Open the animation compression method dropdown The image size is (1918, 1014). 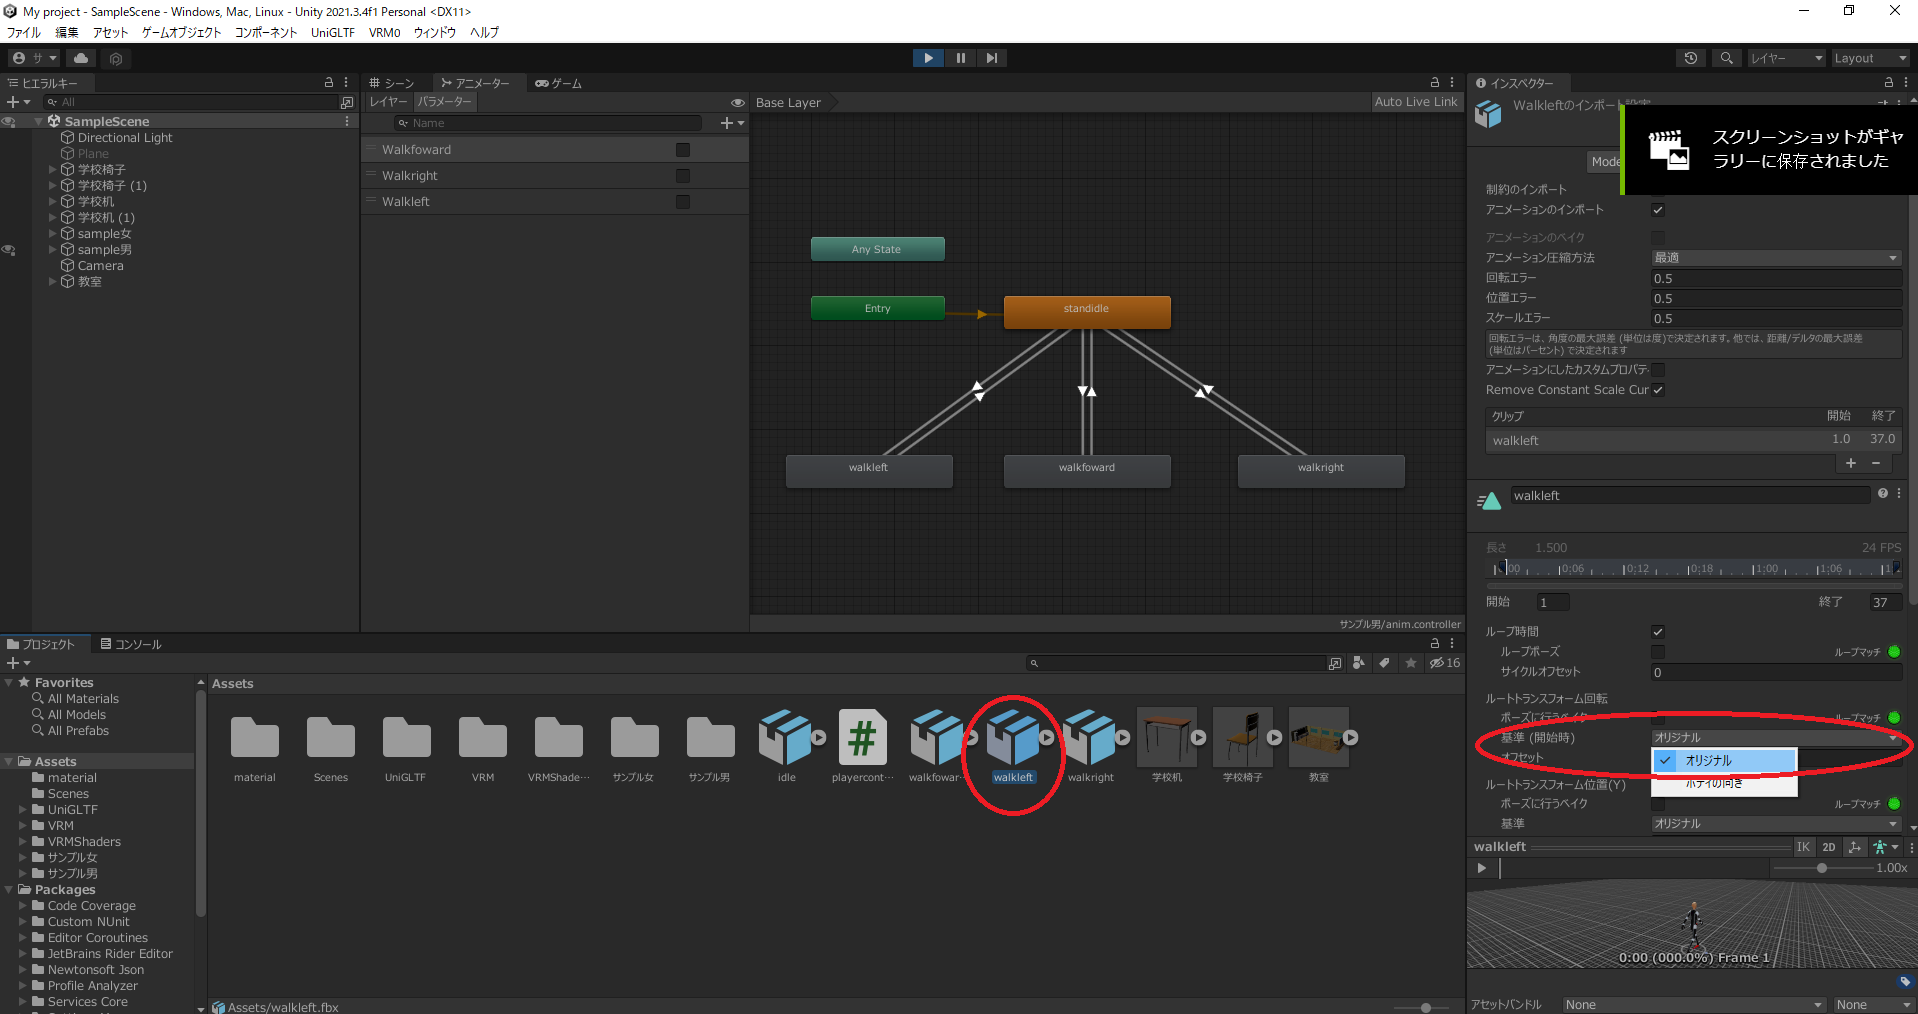pos(1775,258)
